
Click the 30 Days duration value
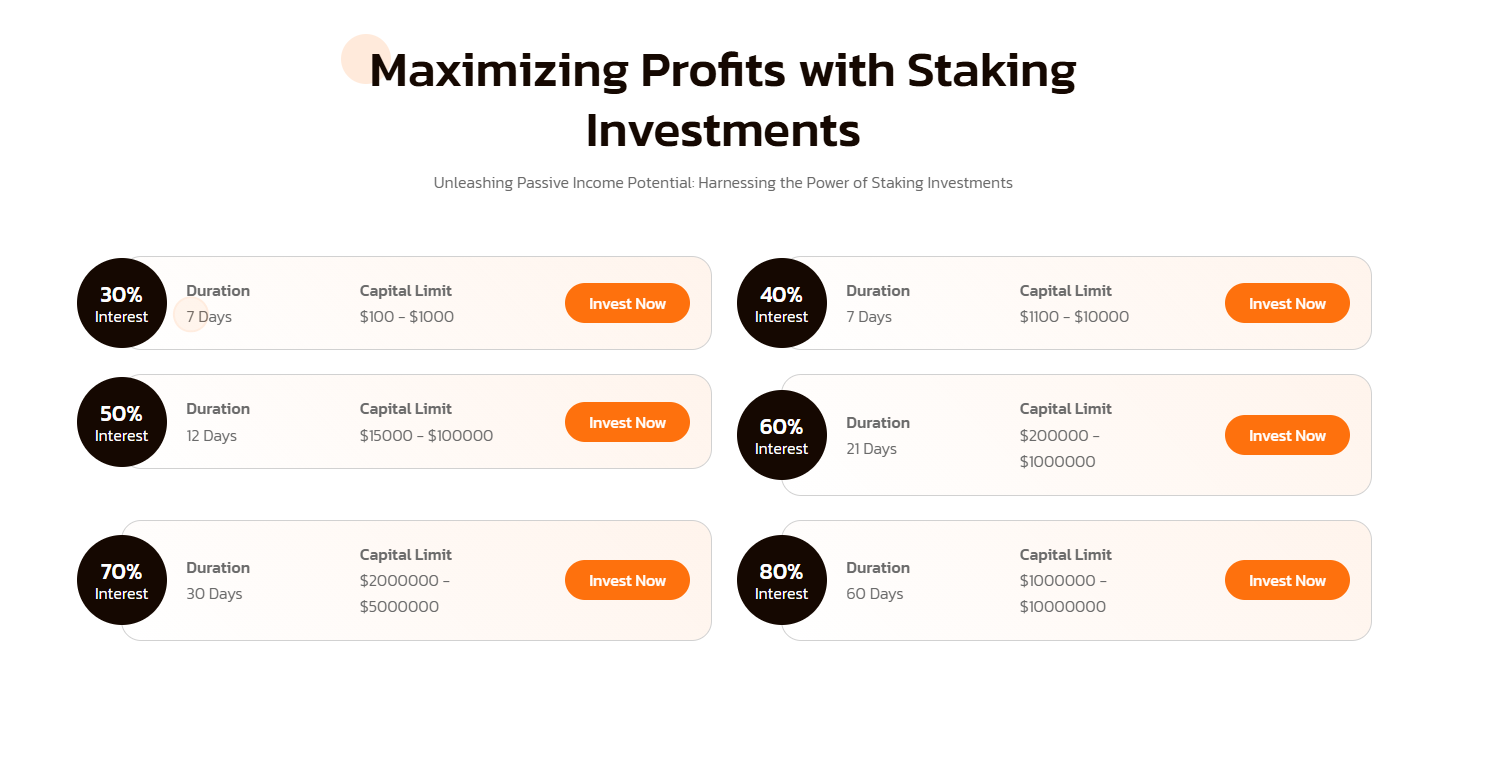point(214,594)
